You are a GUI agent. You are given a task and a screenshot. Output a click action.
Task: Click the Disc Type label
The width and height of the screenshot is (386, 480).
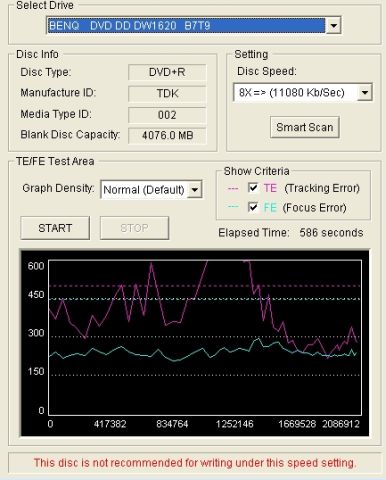[x=46, y=72]
